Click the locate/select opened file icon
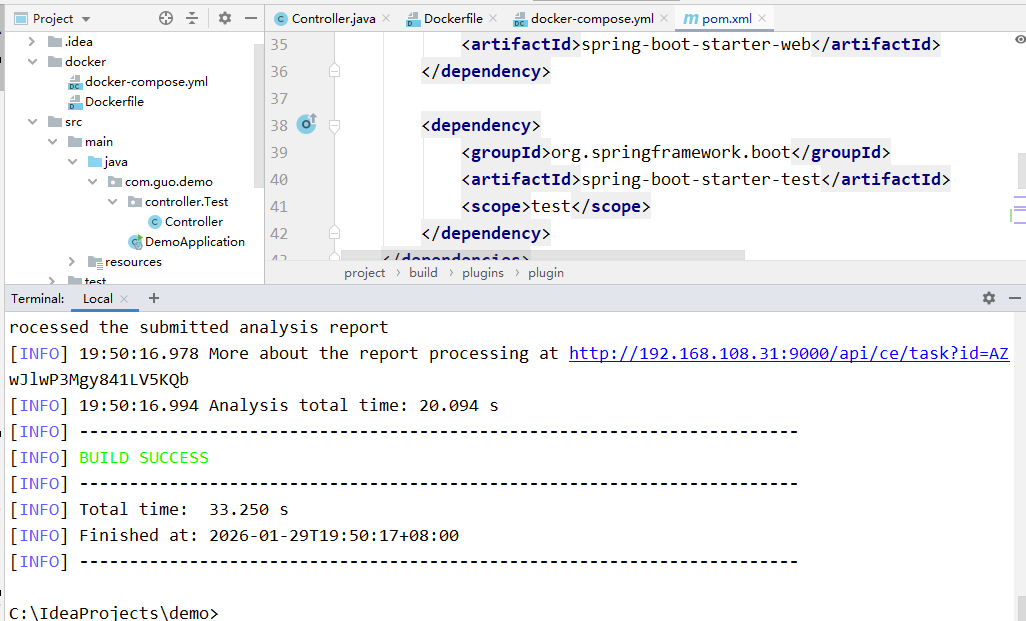This screenshot has width=1026, height=621. [x=166, y=18]
